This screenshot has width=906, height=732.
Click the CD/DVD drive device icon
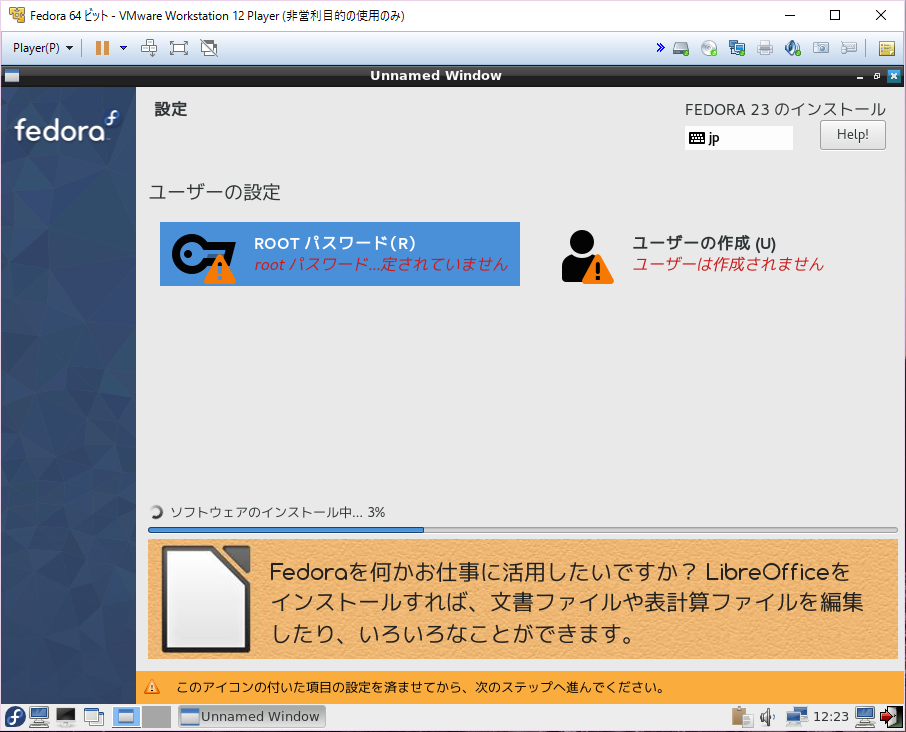tap(709, 48)
